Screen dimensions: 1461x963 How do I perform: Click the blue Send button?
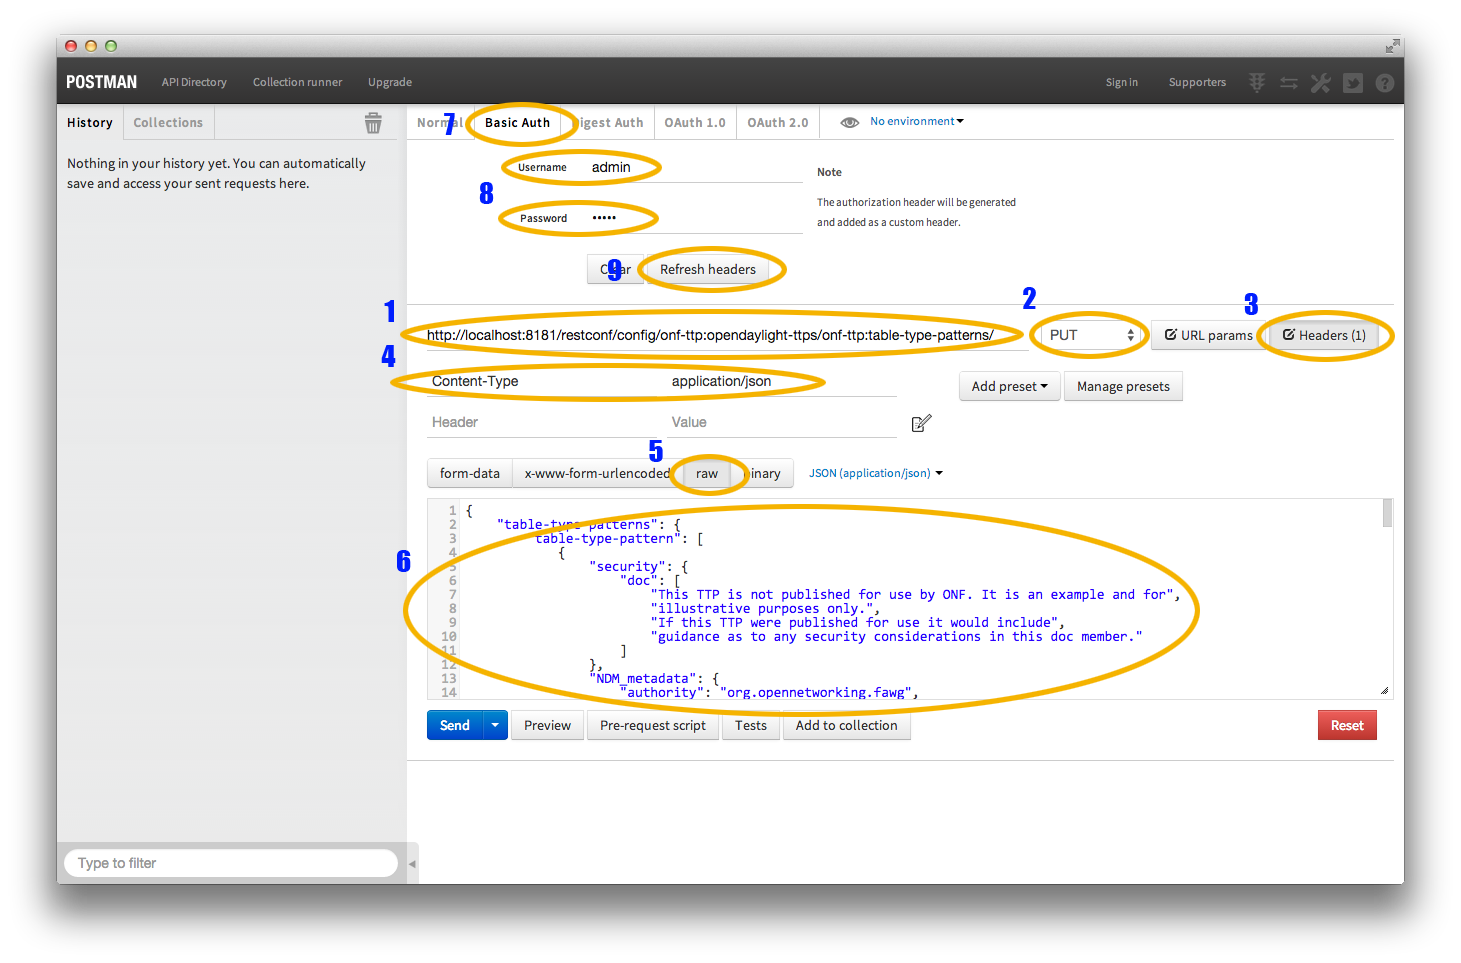click(455, 725)
